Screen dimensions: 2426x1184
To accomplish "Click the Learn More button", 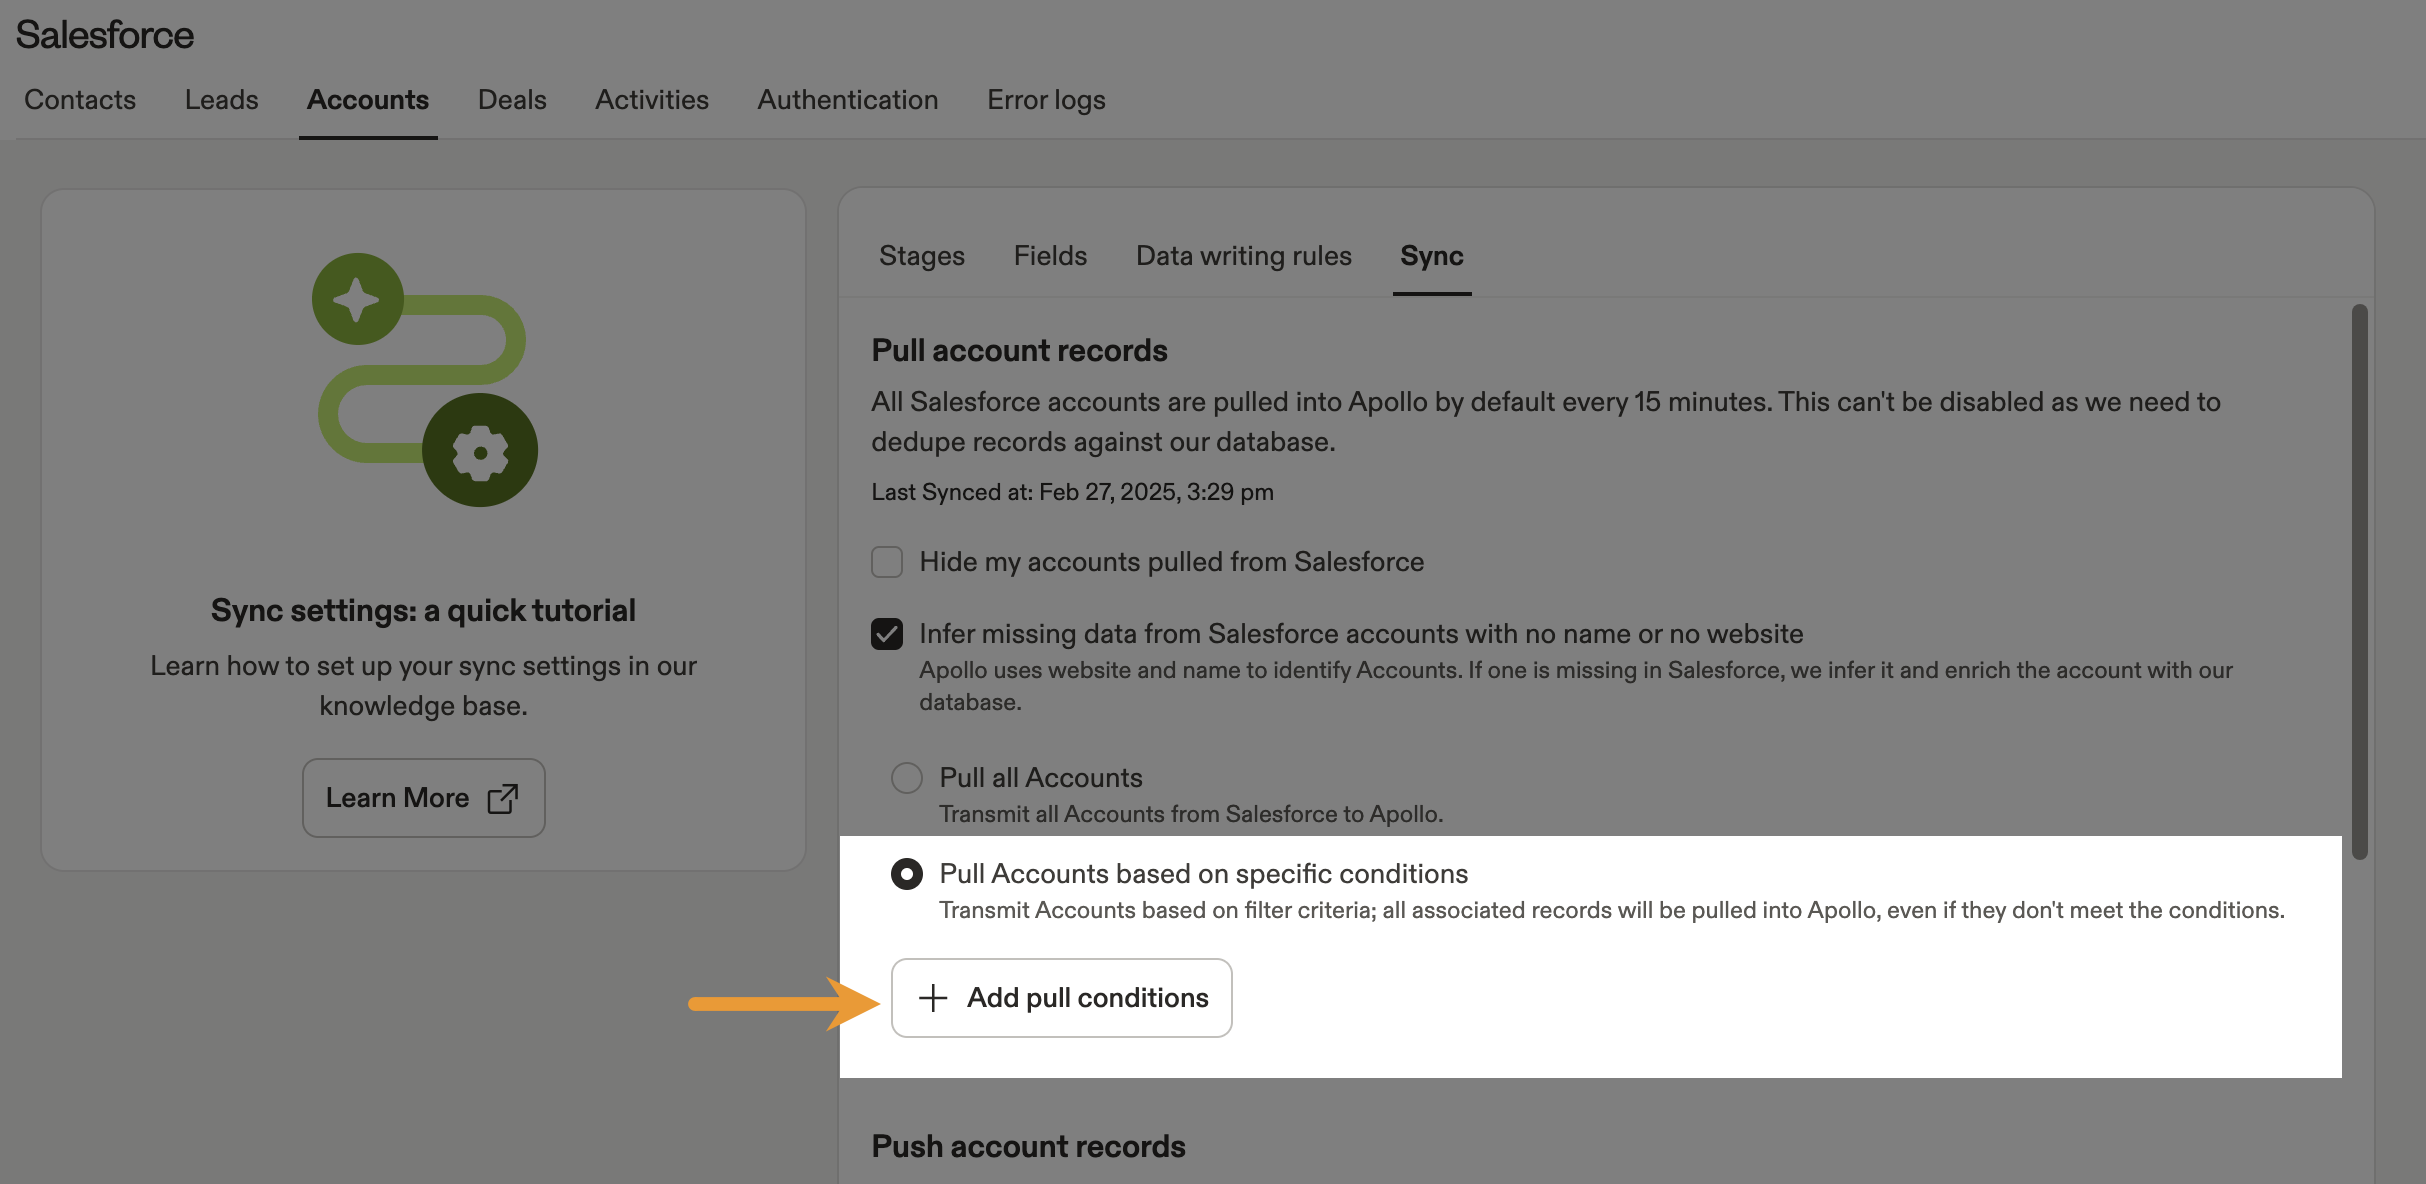I will click(x=424, y=798).
